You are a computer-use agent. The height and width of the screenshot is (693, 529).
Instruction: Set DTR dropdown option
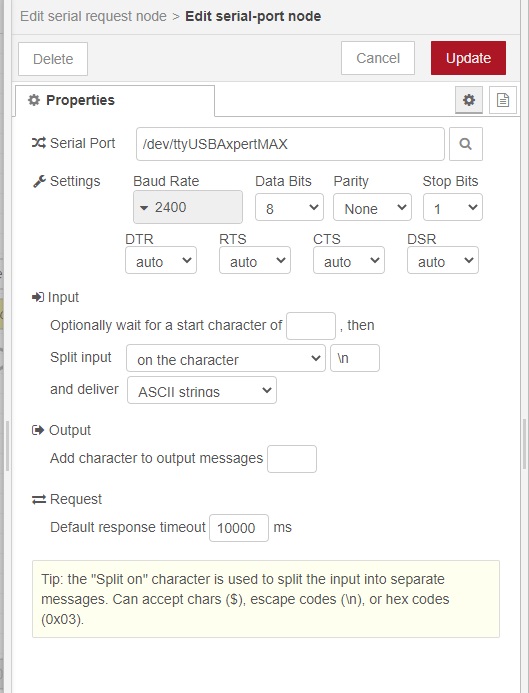tap(161, 260)
